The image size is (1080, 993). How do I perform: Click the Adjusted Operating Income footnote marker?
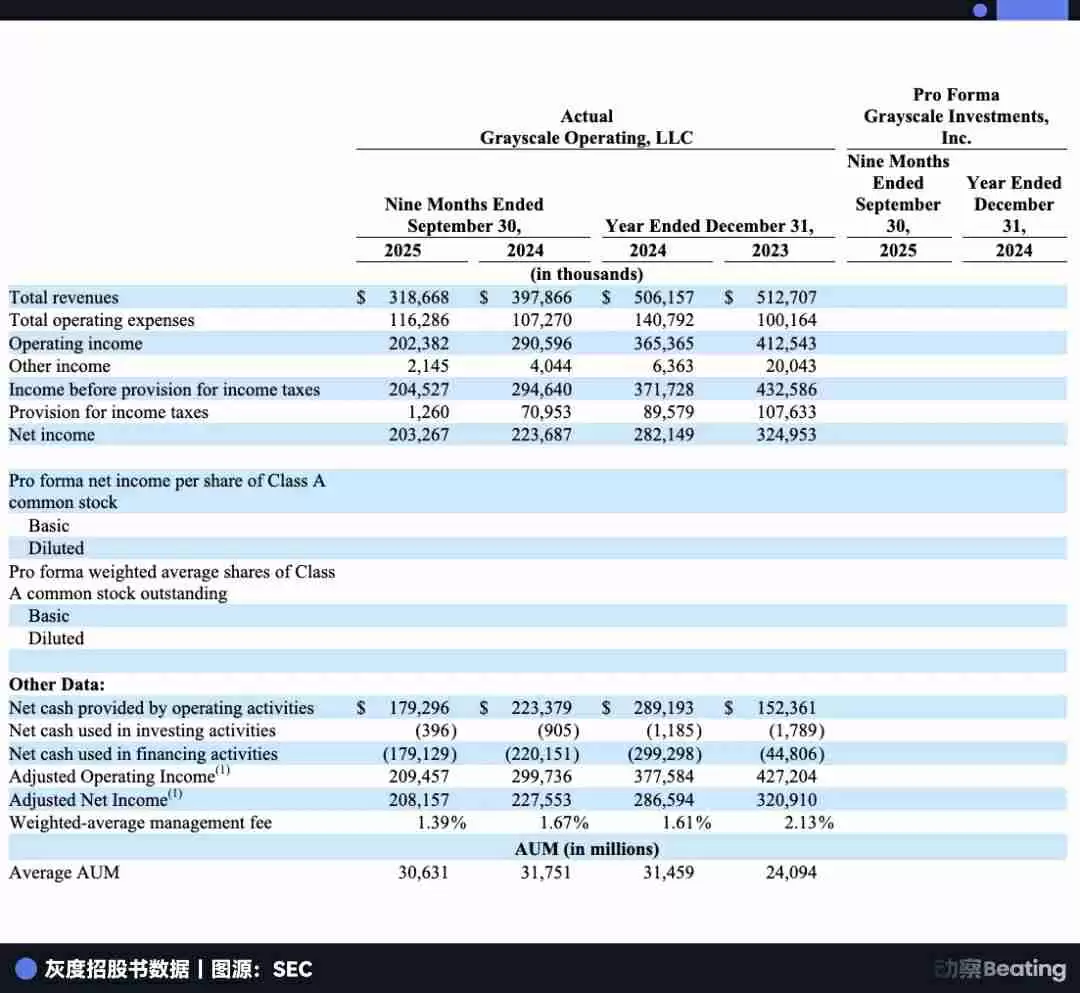224,768
